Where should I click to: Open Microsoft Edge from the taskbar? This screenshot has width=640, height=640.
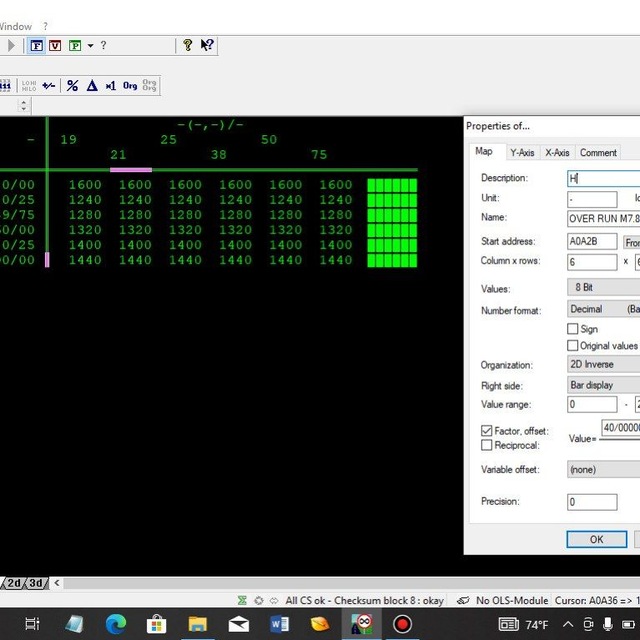116,624
